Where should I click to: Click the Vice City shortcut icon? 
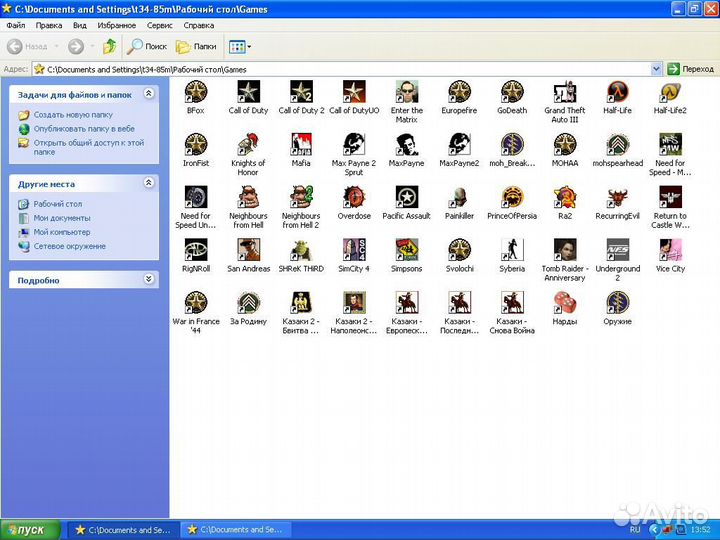tap(670, 250)
